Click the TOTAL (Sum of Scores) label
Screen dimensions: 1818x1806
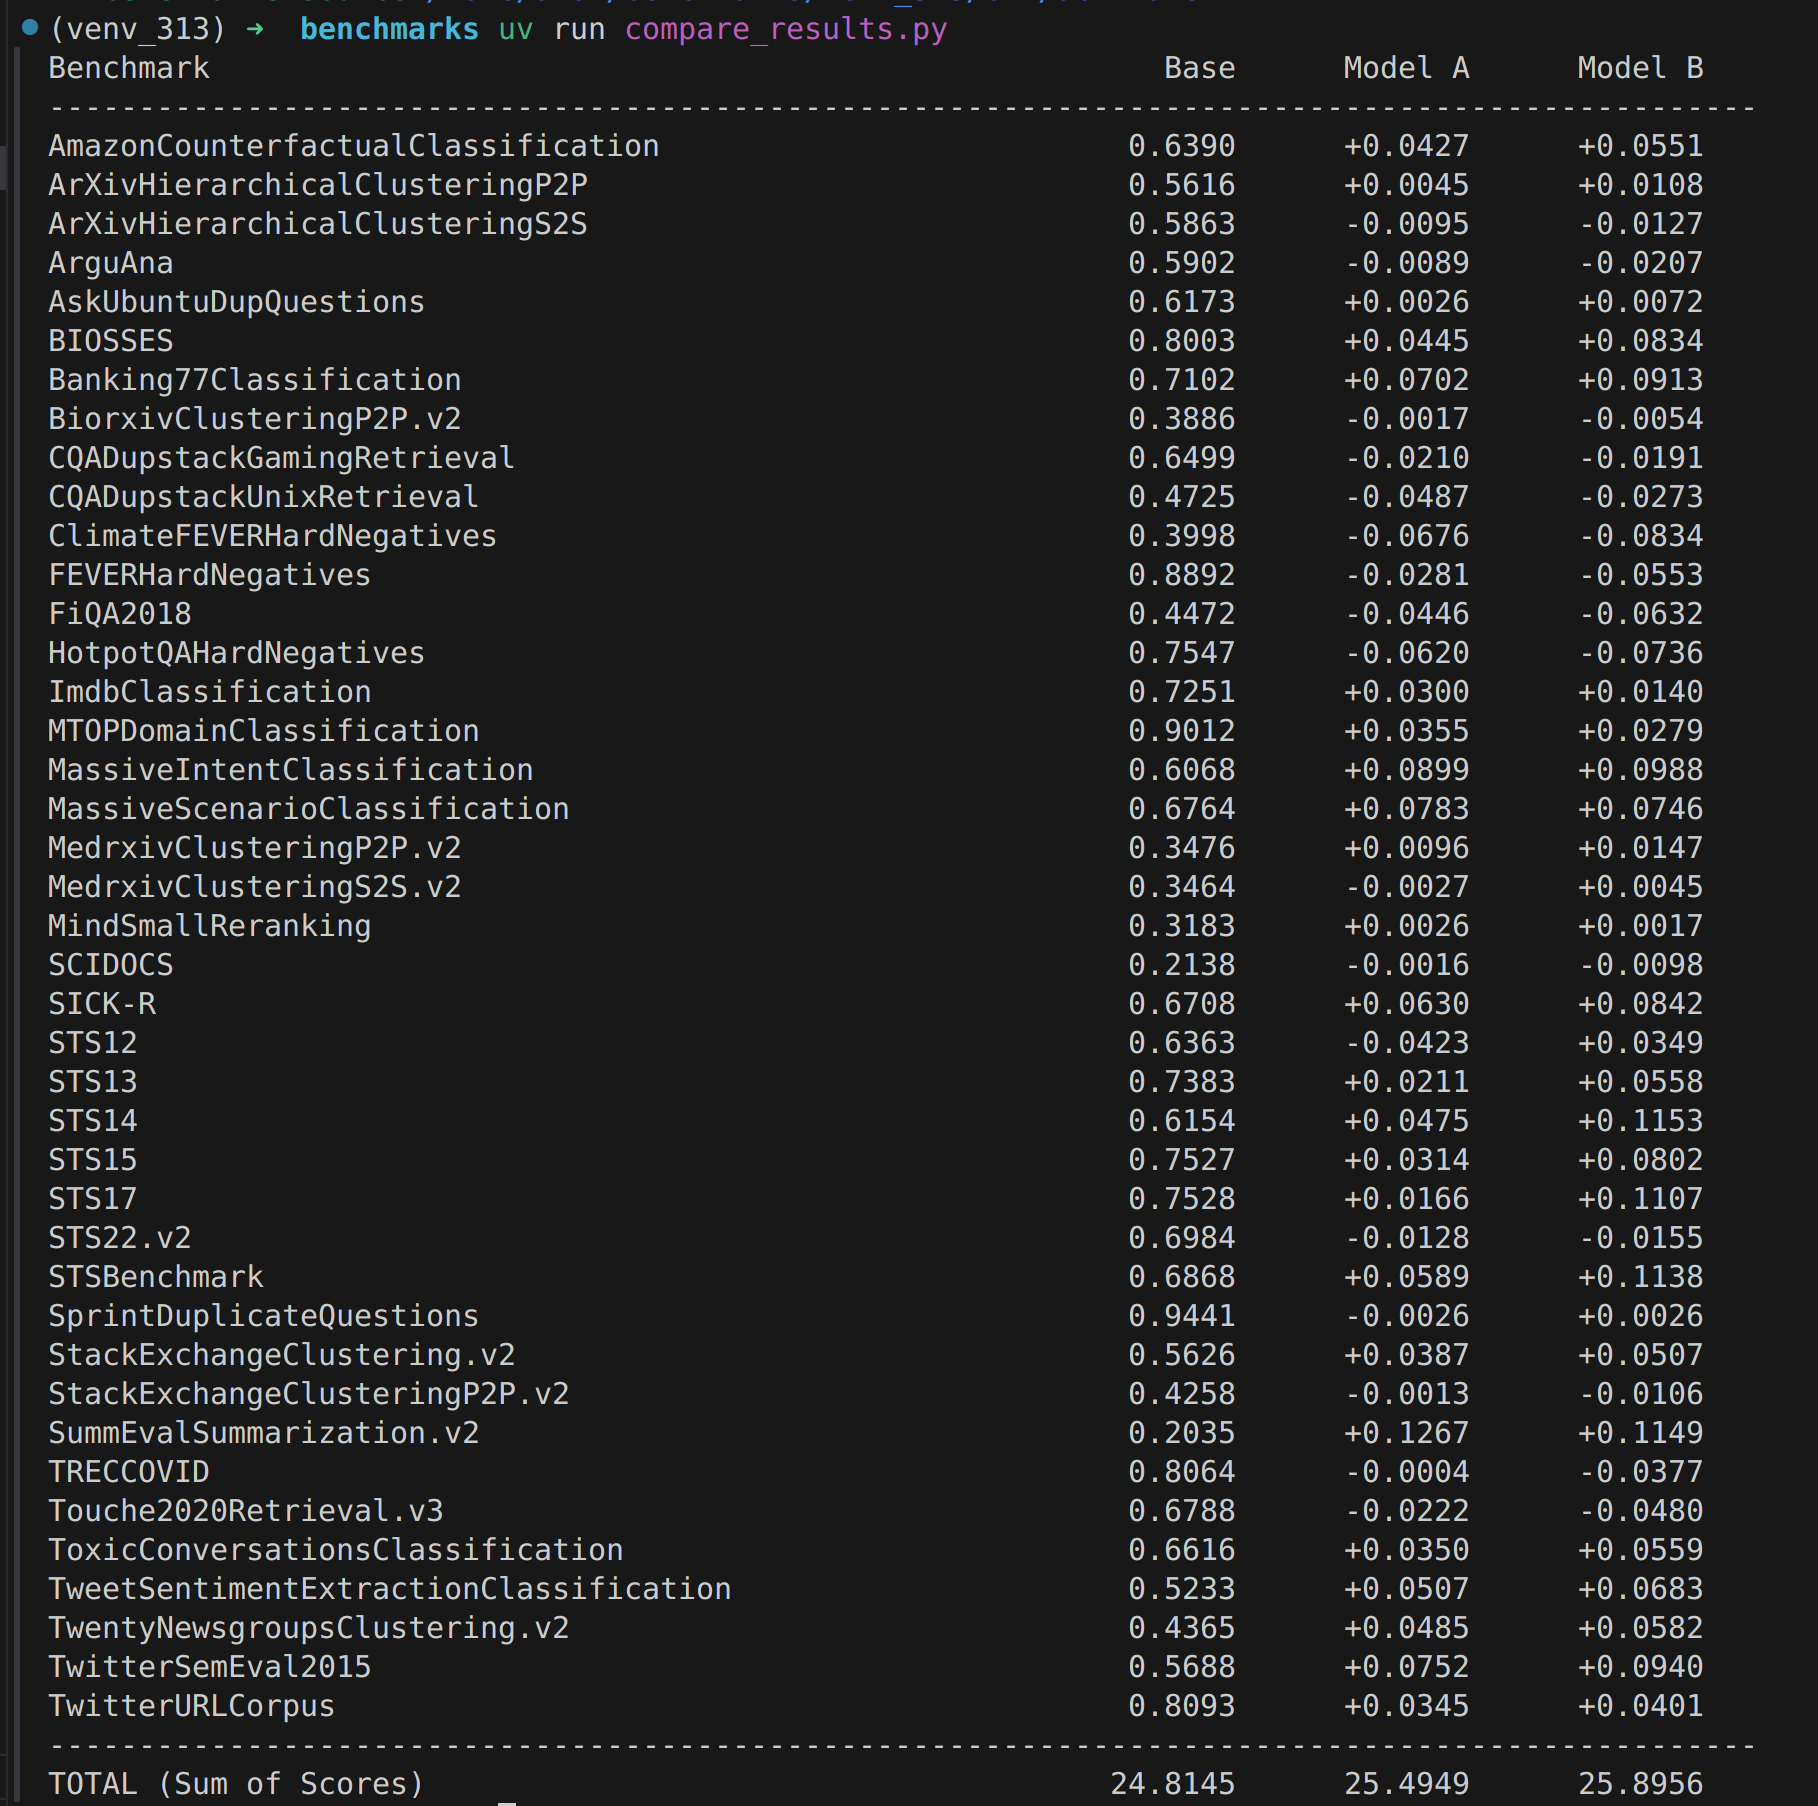tap(234, 1782)
